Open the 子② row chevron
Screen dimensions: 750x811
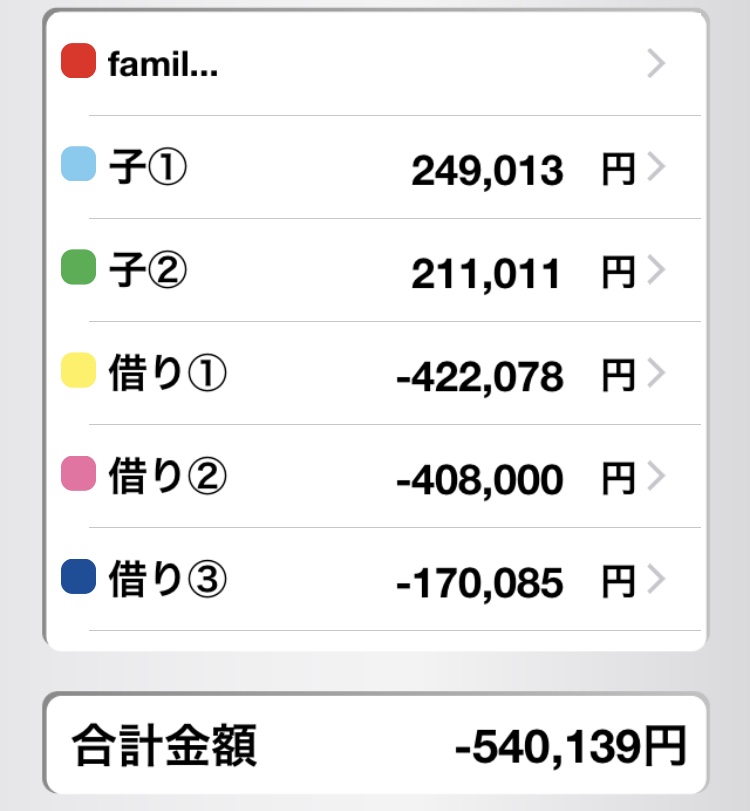point(656,270)
